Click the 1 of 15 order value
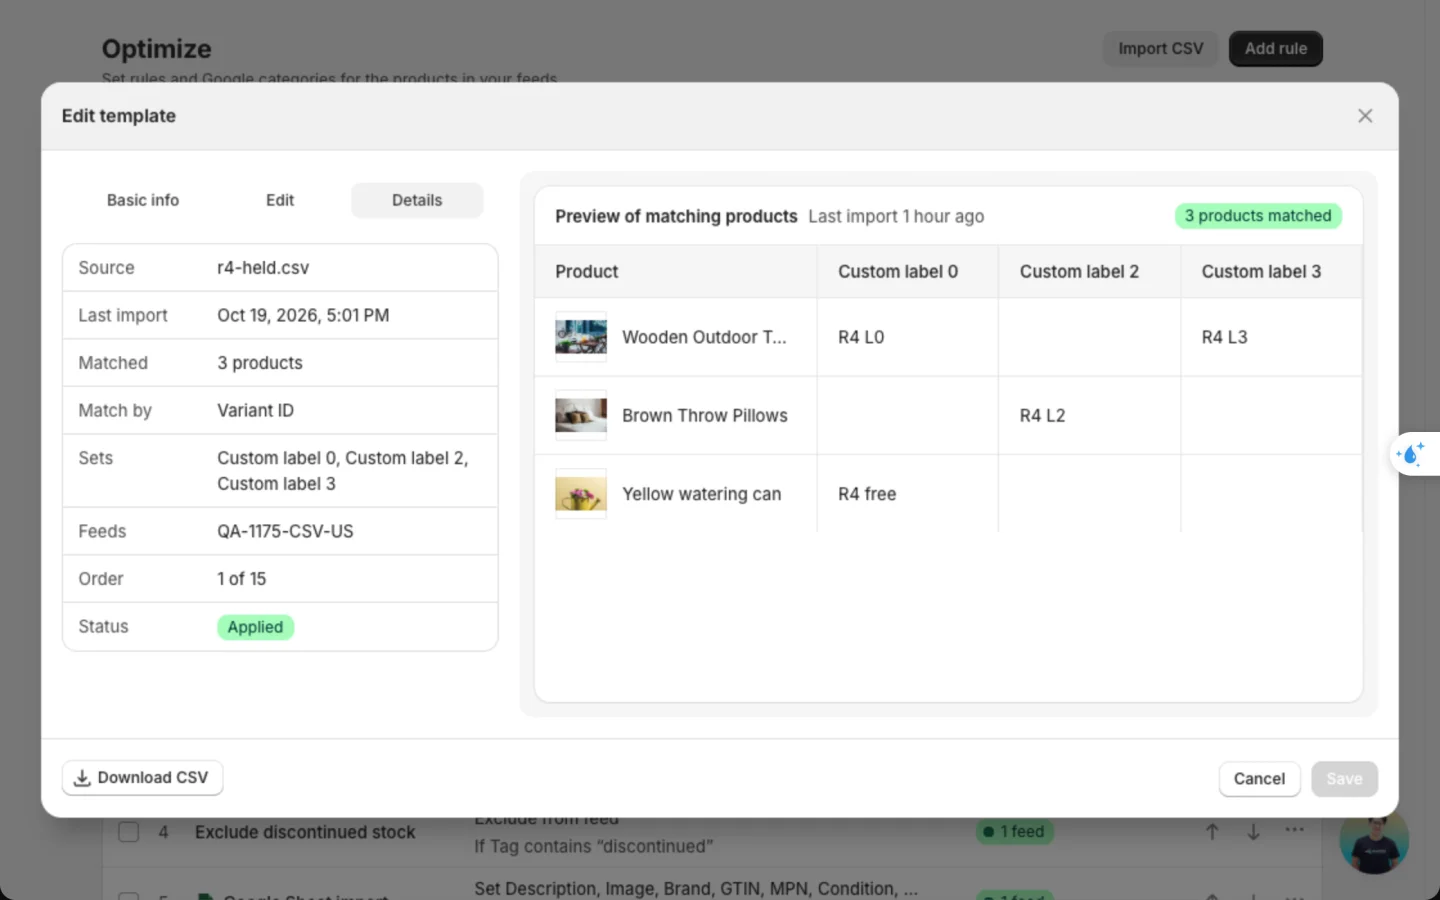The image size is (1440, 900). [241, 579]
